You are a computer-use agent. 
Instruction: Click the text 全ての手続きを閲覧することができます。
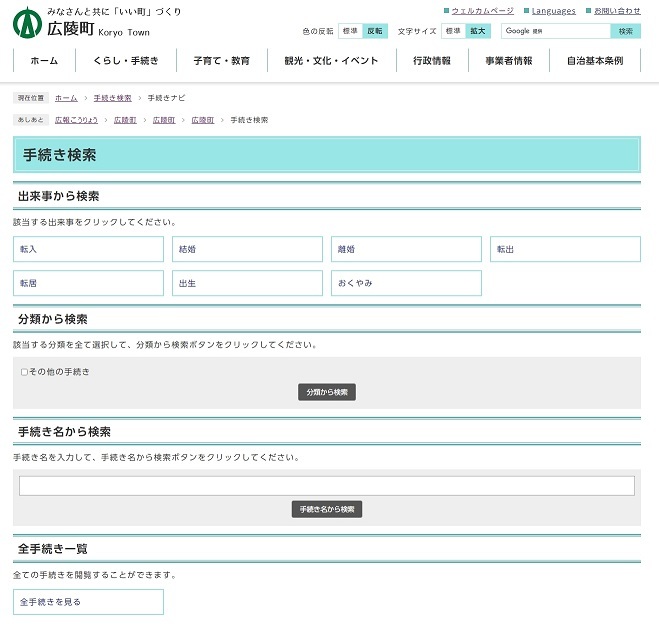click(x=95, y=575)
